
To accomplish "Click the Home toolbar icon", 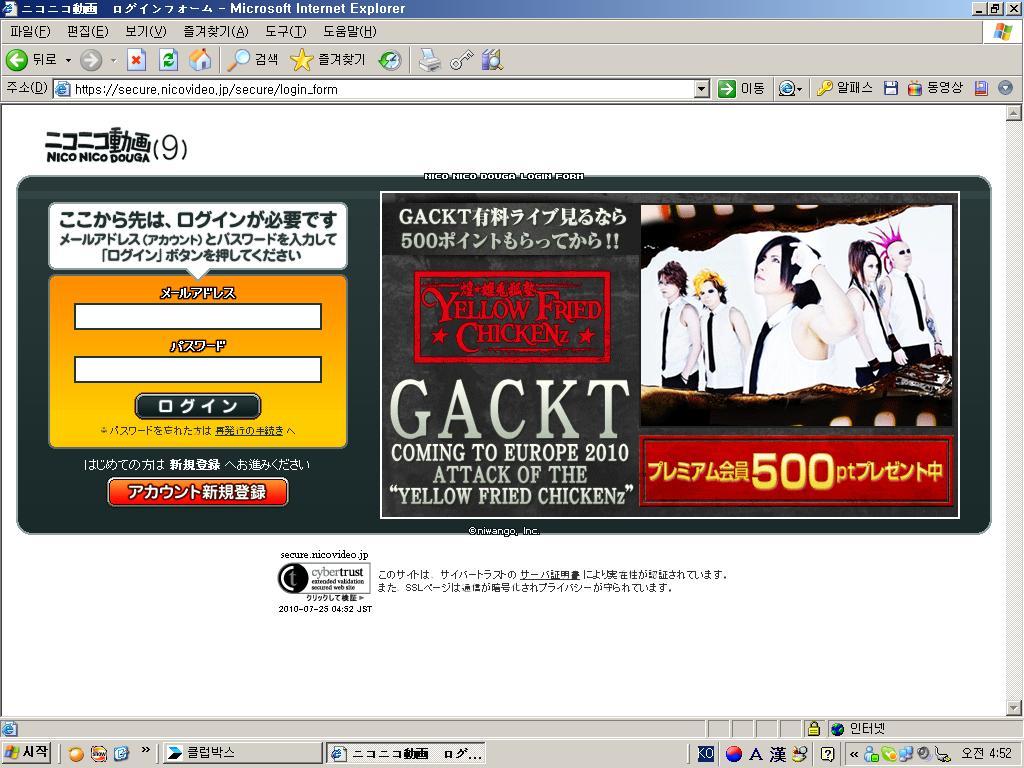I will click(200, 60).
